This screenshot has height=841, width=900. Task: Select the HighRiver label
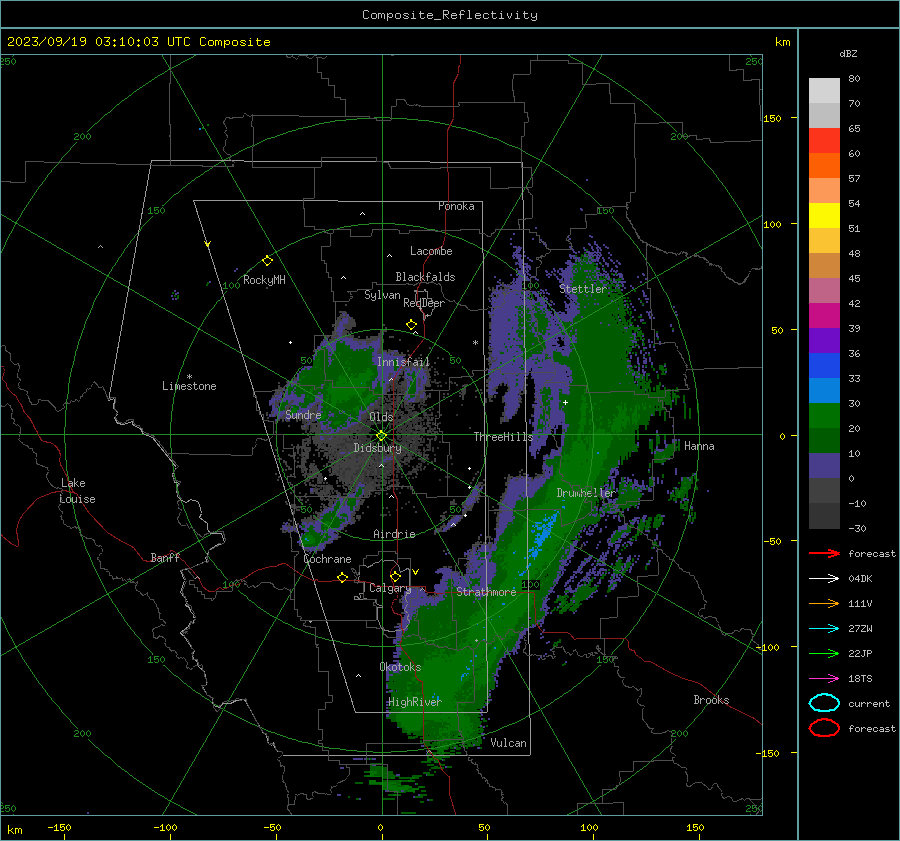pyautogui.click(x=415, y=702)
